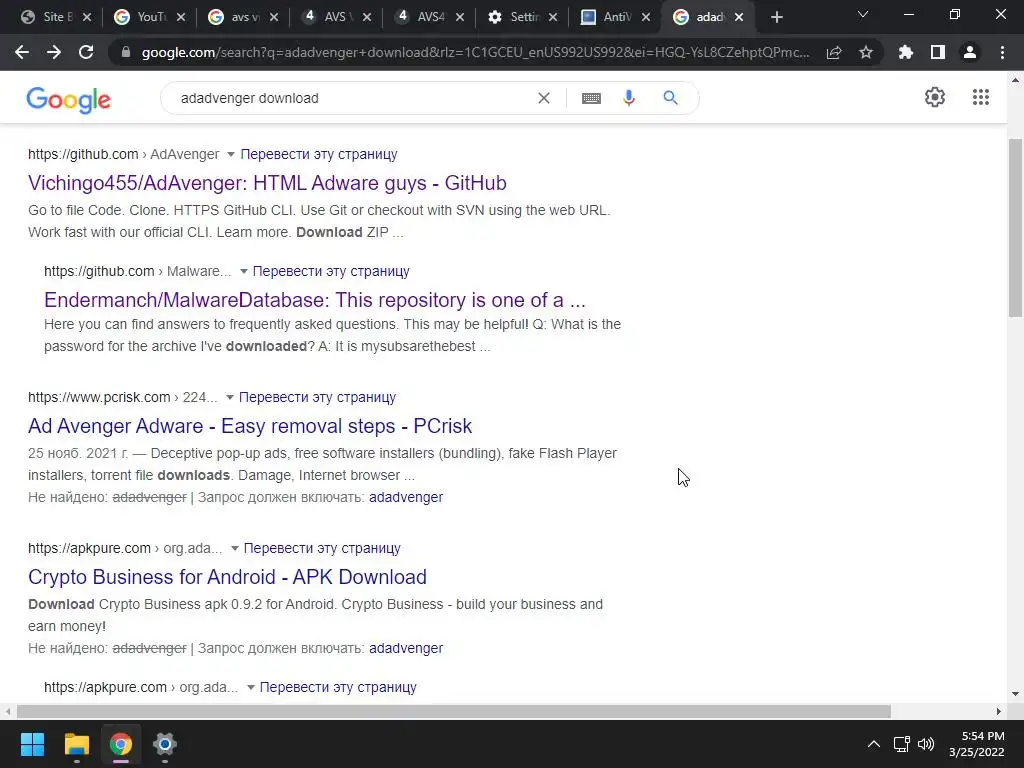This screenshot has height=768, width=1024.
Task: Open the Windows Start menu
Action: [32, 744]
